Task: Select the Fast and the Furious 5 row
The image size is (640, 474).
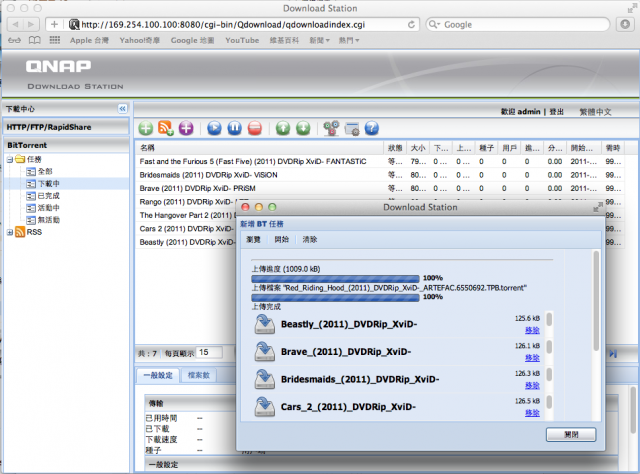Action: (378, 162)
